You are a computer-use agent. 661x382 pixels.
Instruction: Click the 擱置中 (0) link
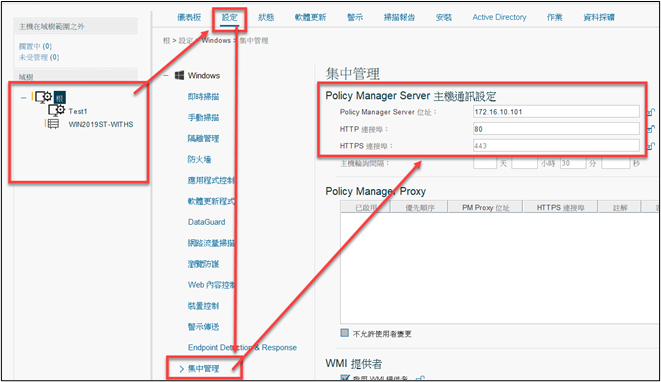35,46
